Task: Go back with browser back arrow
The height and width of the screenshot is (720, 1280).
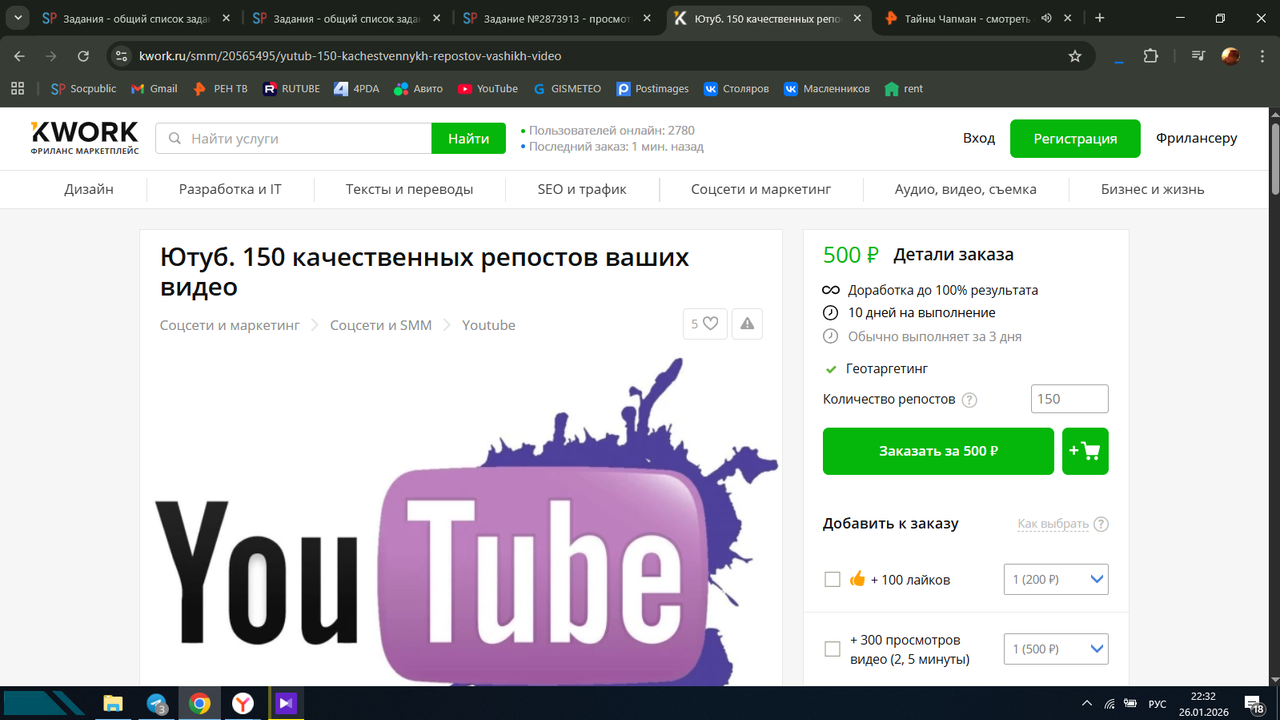Action: pyautogui.click(x=20, y=57)
